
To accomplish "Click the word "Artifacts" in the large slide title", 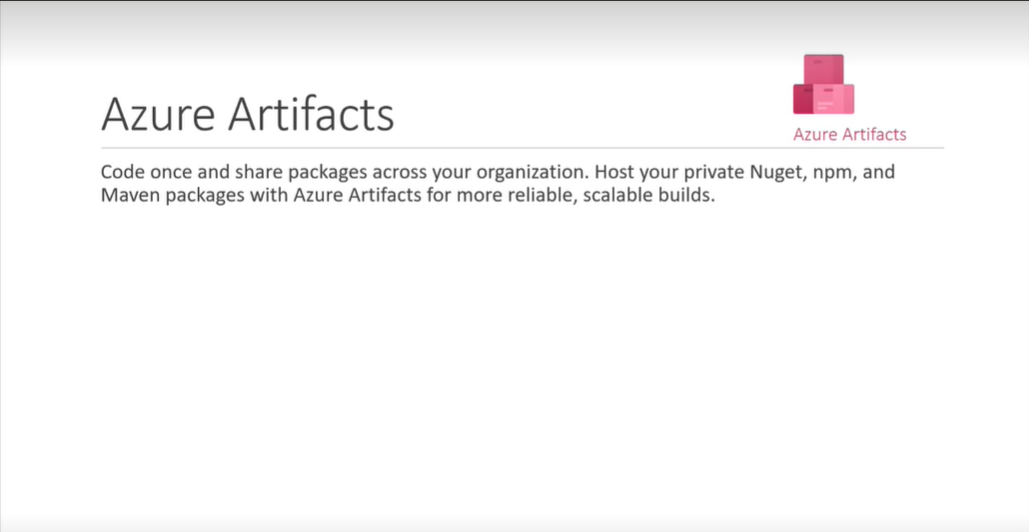I will (311, 115).
